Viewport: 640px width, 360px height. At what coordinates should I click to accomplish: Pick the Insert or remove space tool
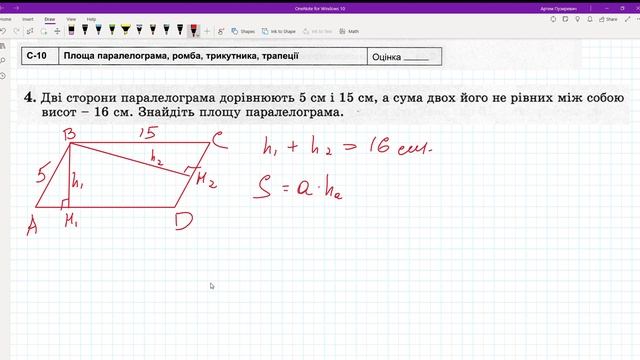click(x=57, y=31)
